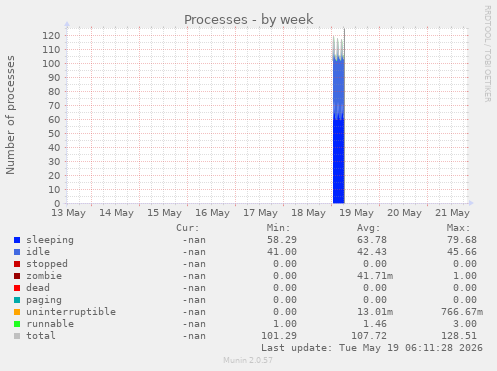Click the 'Munin 2.0.57' footer text
Screen dimensions: 497x371
[x=248, y=360]
